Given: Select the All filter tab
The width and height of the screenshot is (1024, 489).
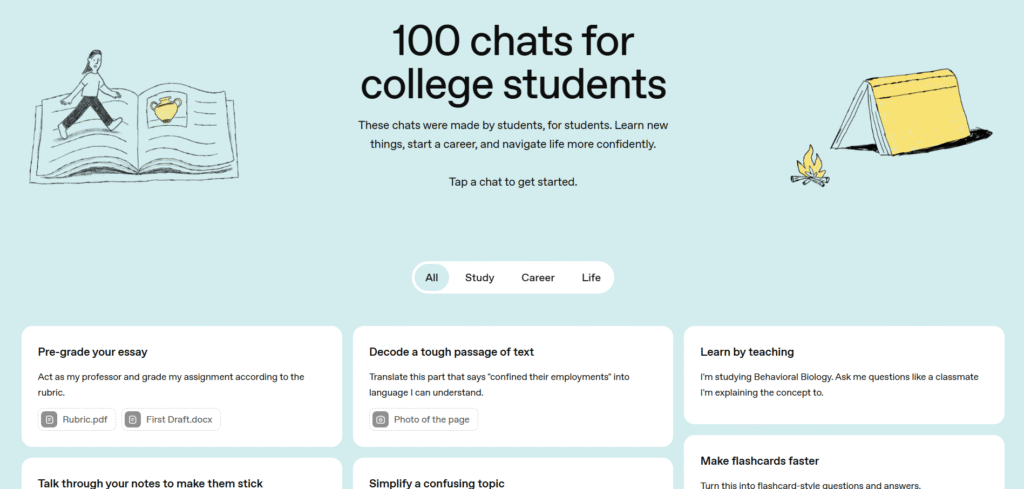Looking at the screenshot, I should [x=431, y=277].
